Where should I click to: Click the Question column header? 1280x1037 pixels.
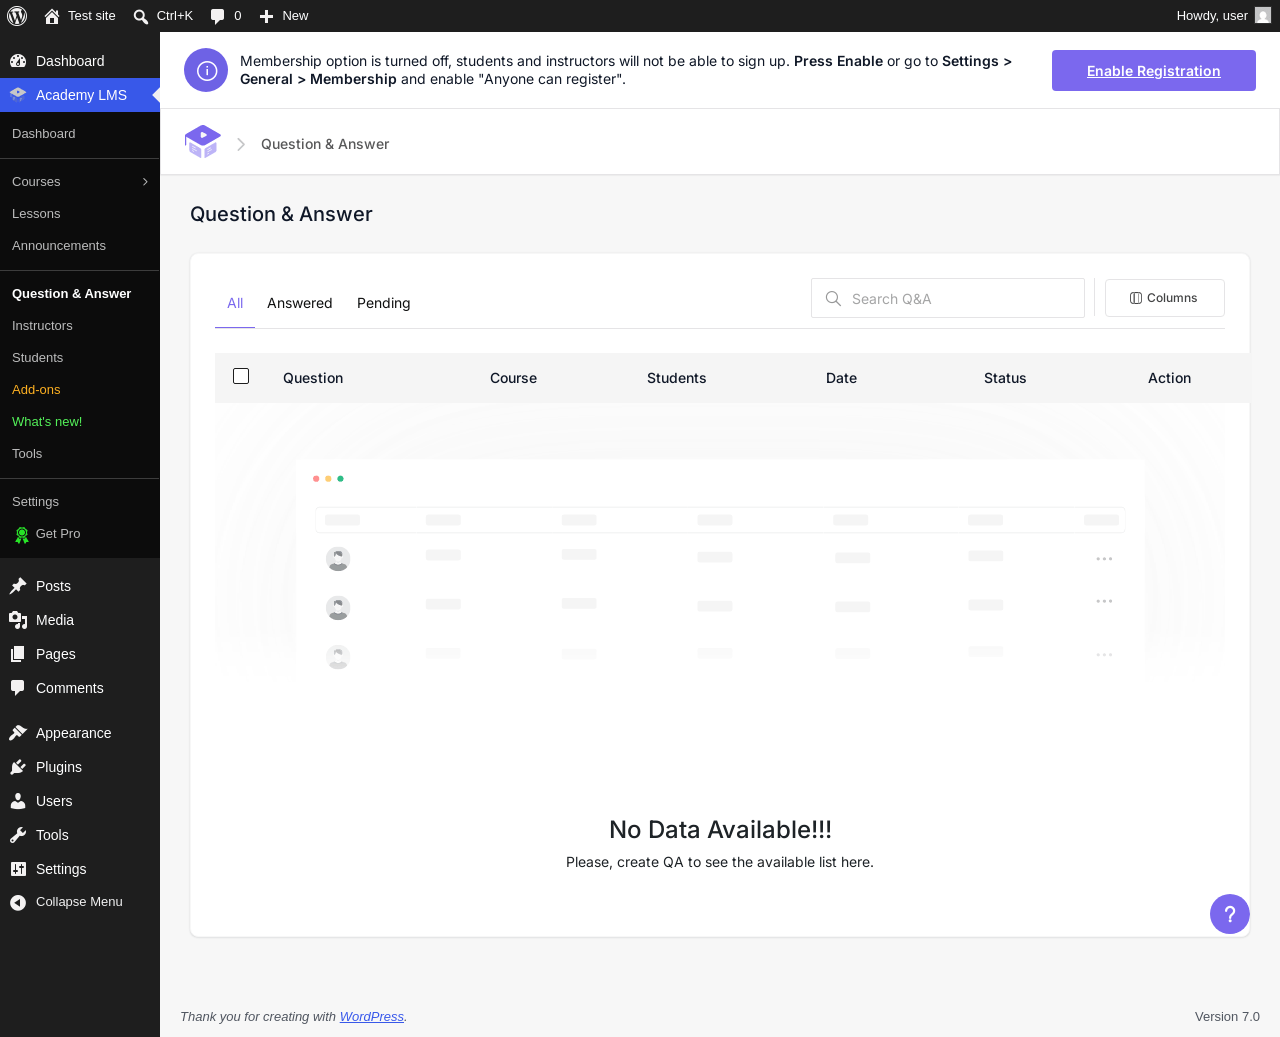pos(313,378)
